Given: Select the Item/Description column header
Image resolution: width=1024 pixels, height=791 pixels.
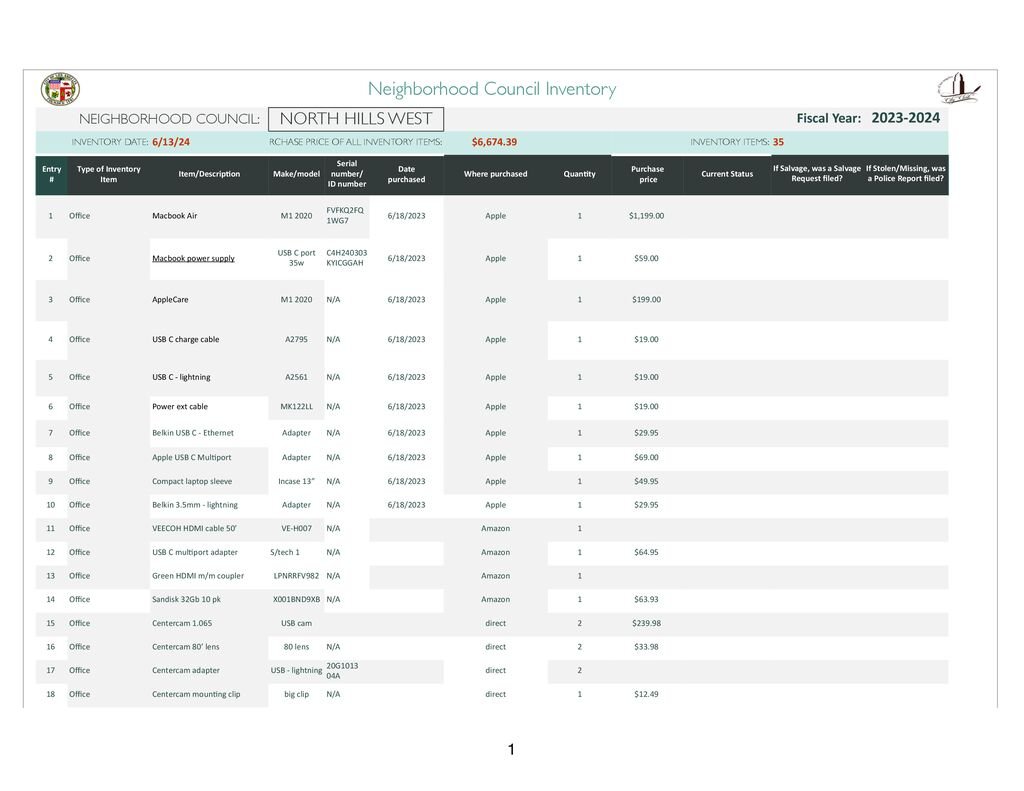Looking at the screenshot, I should tap(209, 174).
